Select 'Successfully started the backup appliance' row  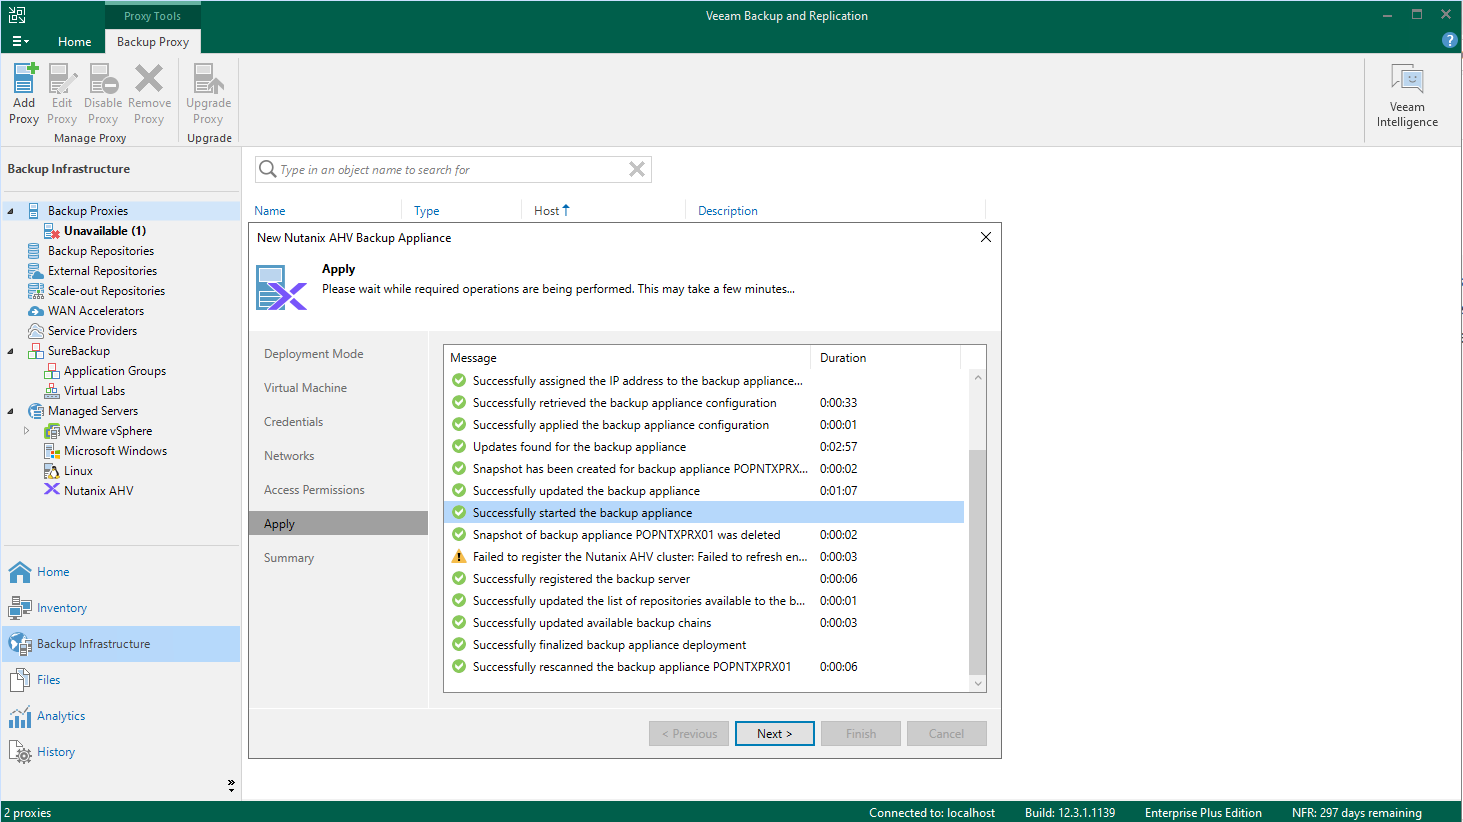(x=704, y=513)
